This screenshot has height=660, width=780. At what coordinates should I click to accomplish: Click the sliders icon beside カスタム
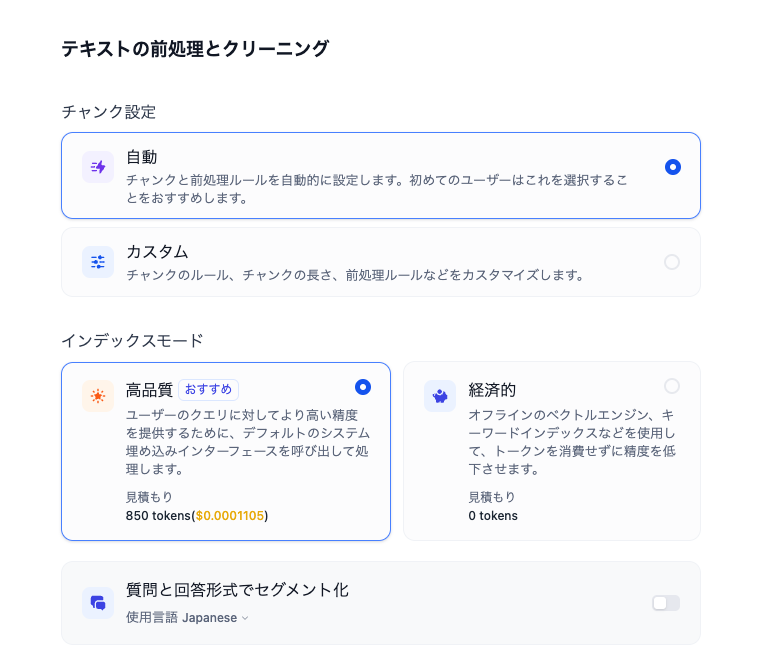(98, 262)
